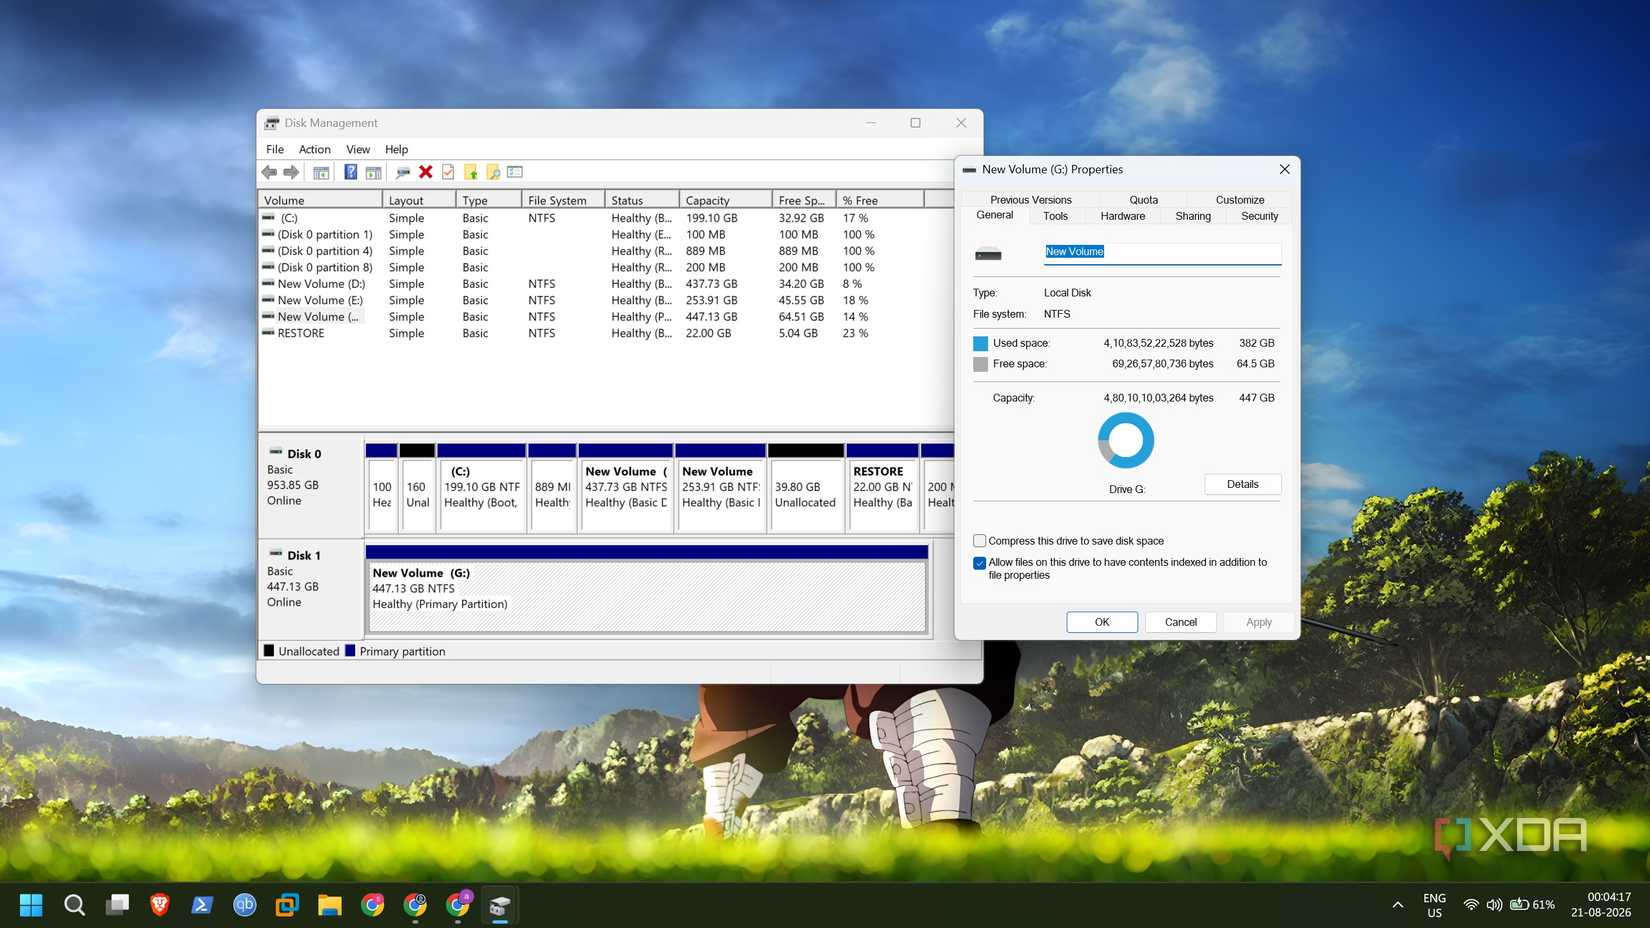This screenshot has height=928, width=1650.
Task: Click the settings list view toolbar icon
Action: pyautogui.click(x=515, y=172)
